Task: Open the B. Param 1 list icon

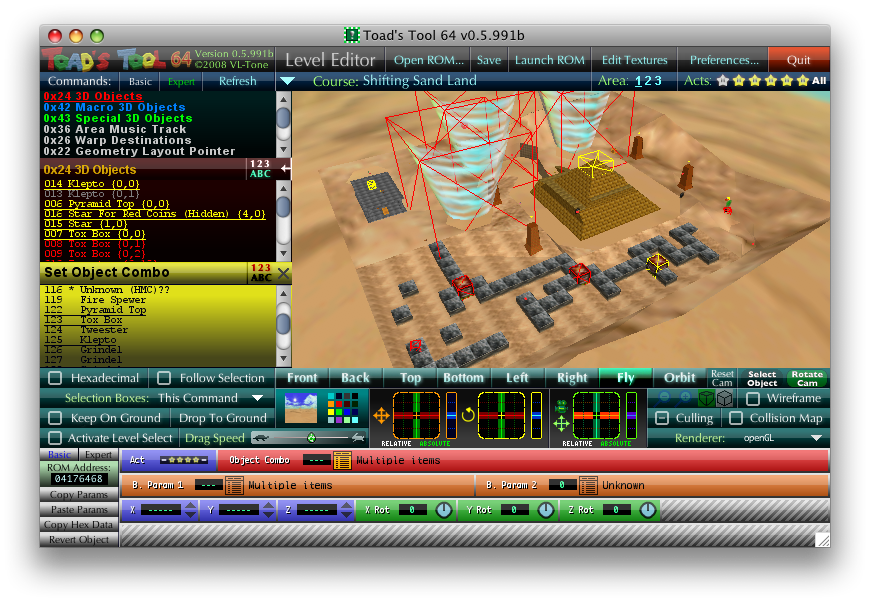Action: (x=235, y=485)
